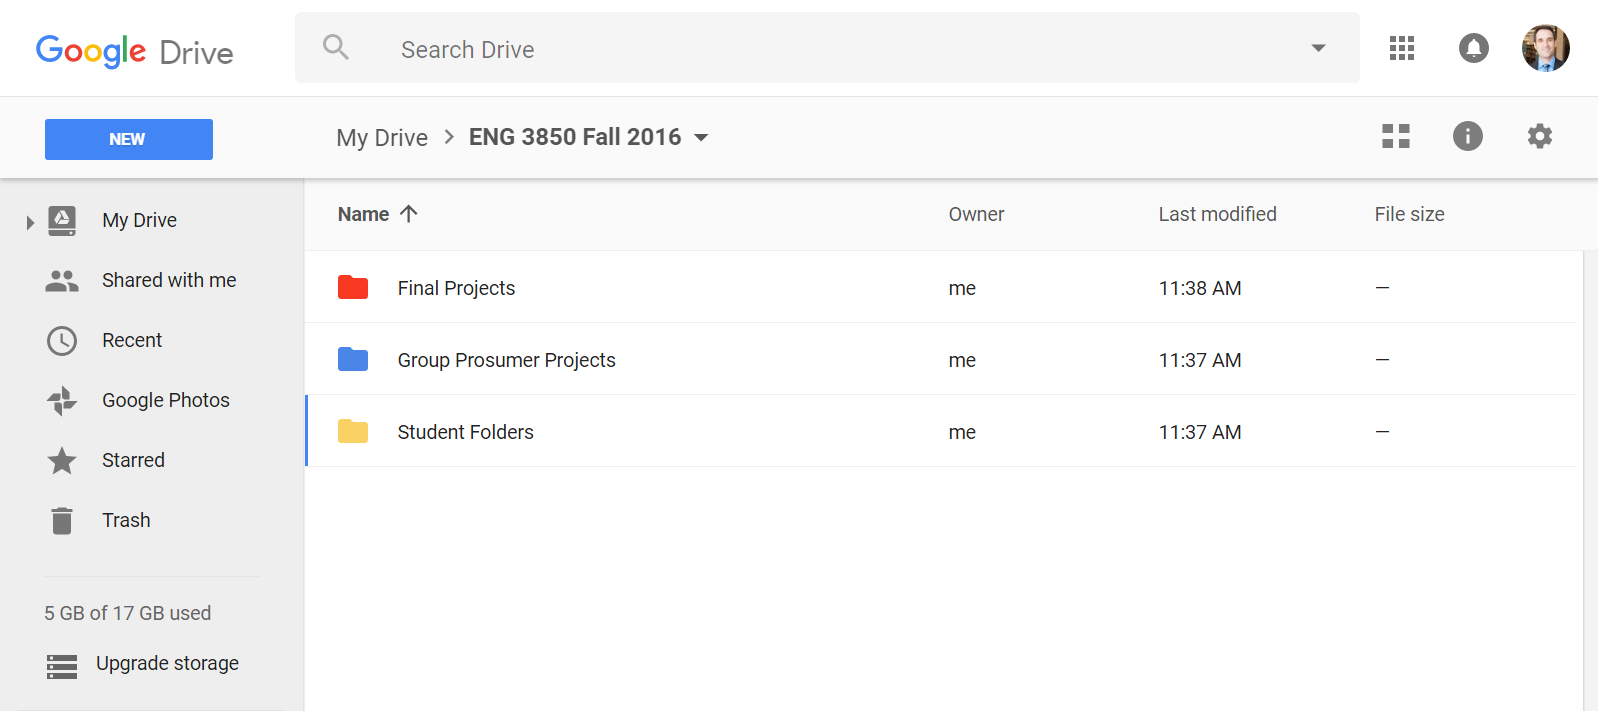
Task: Open the notifications bell icon
Action: (1473, 48)
